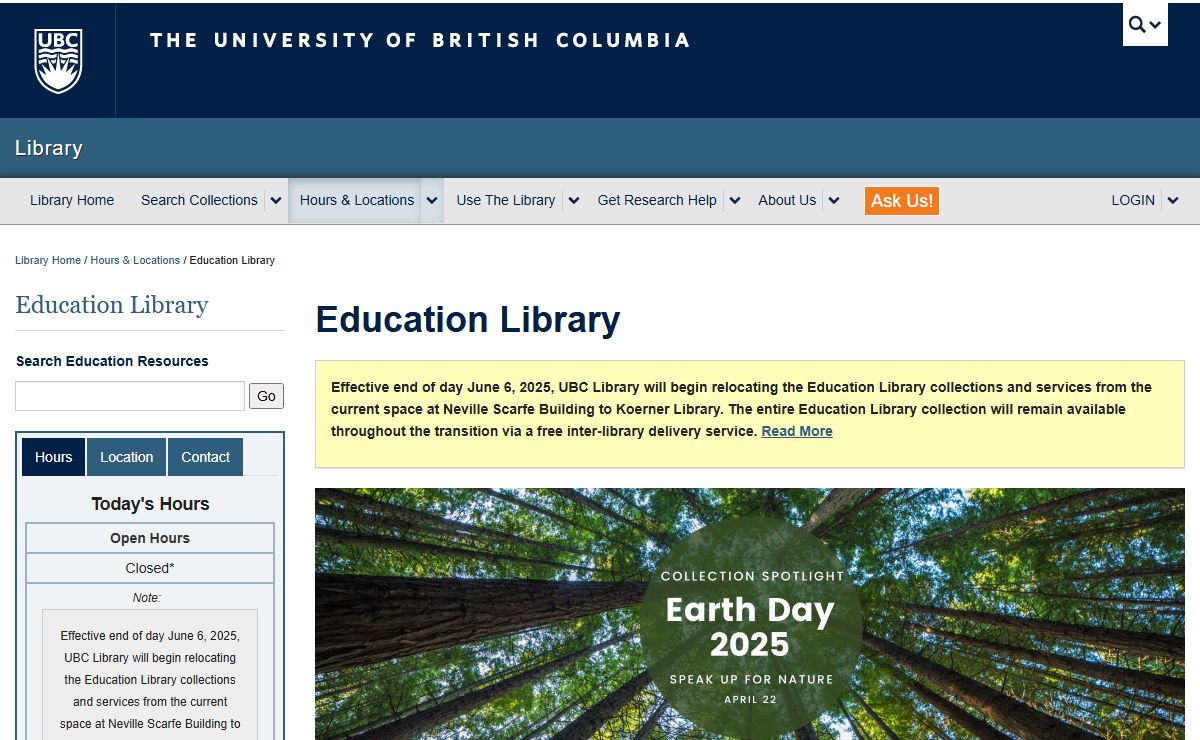
Task: Focus the Search Education Resources input field
Action: [130, 396]
